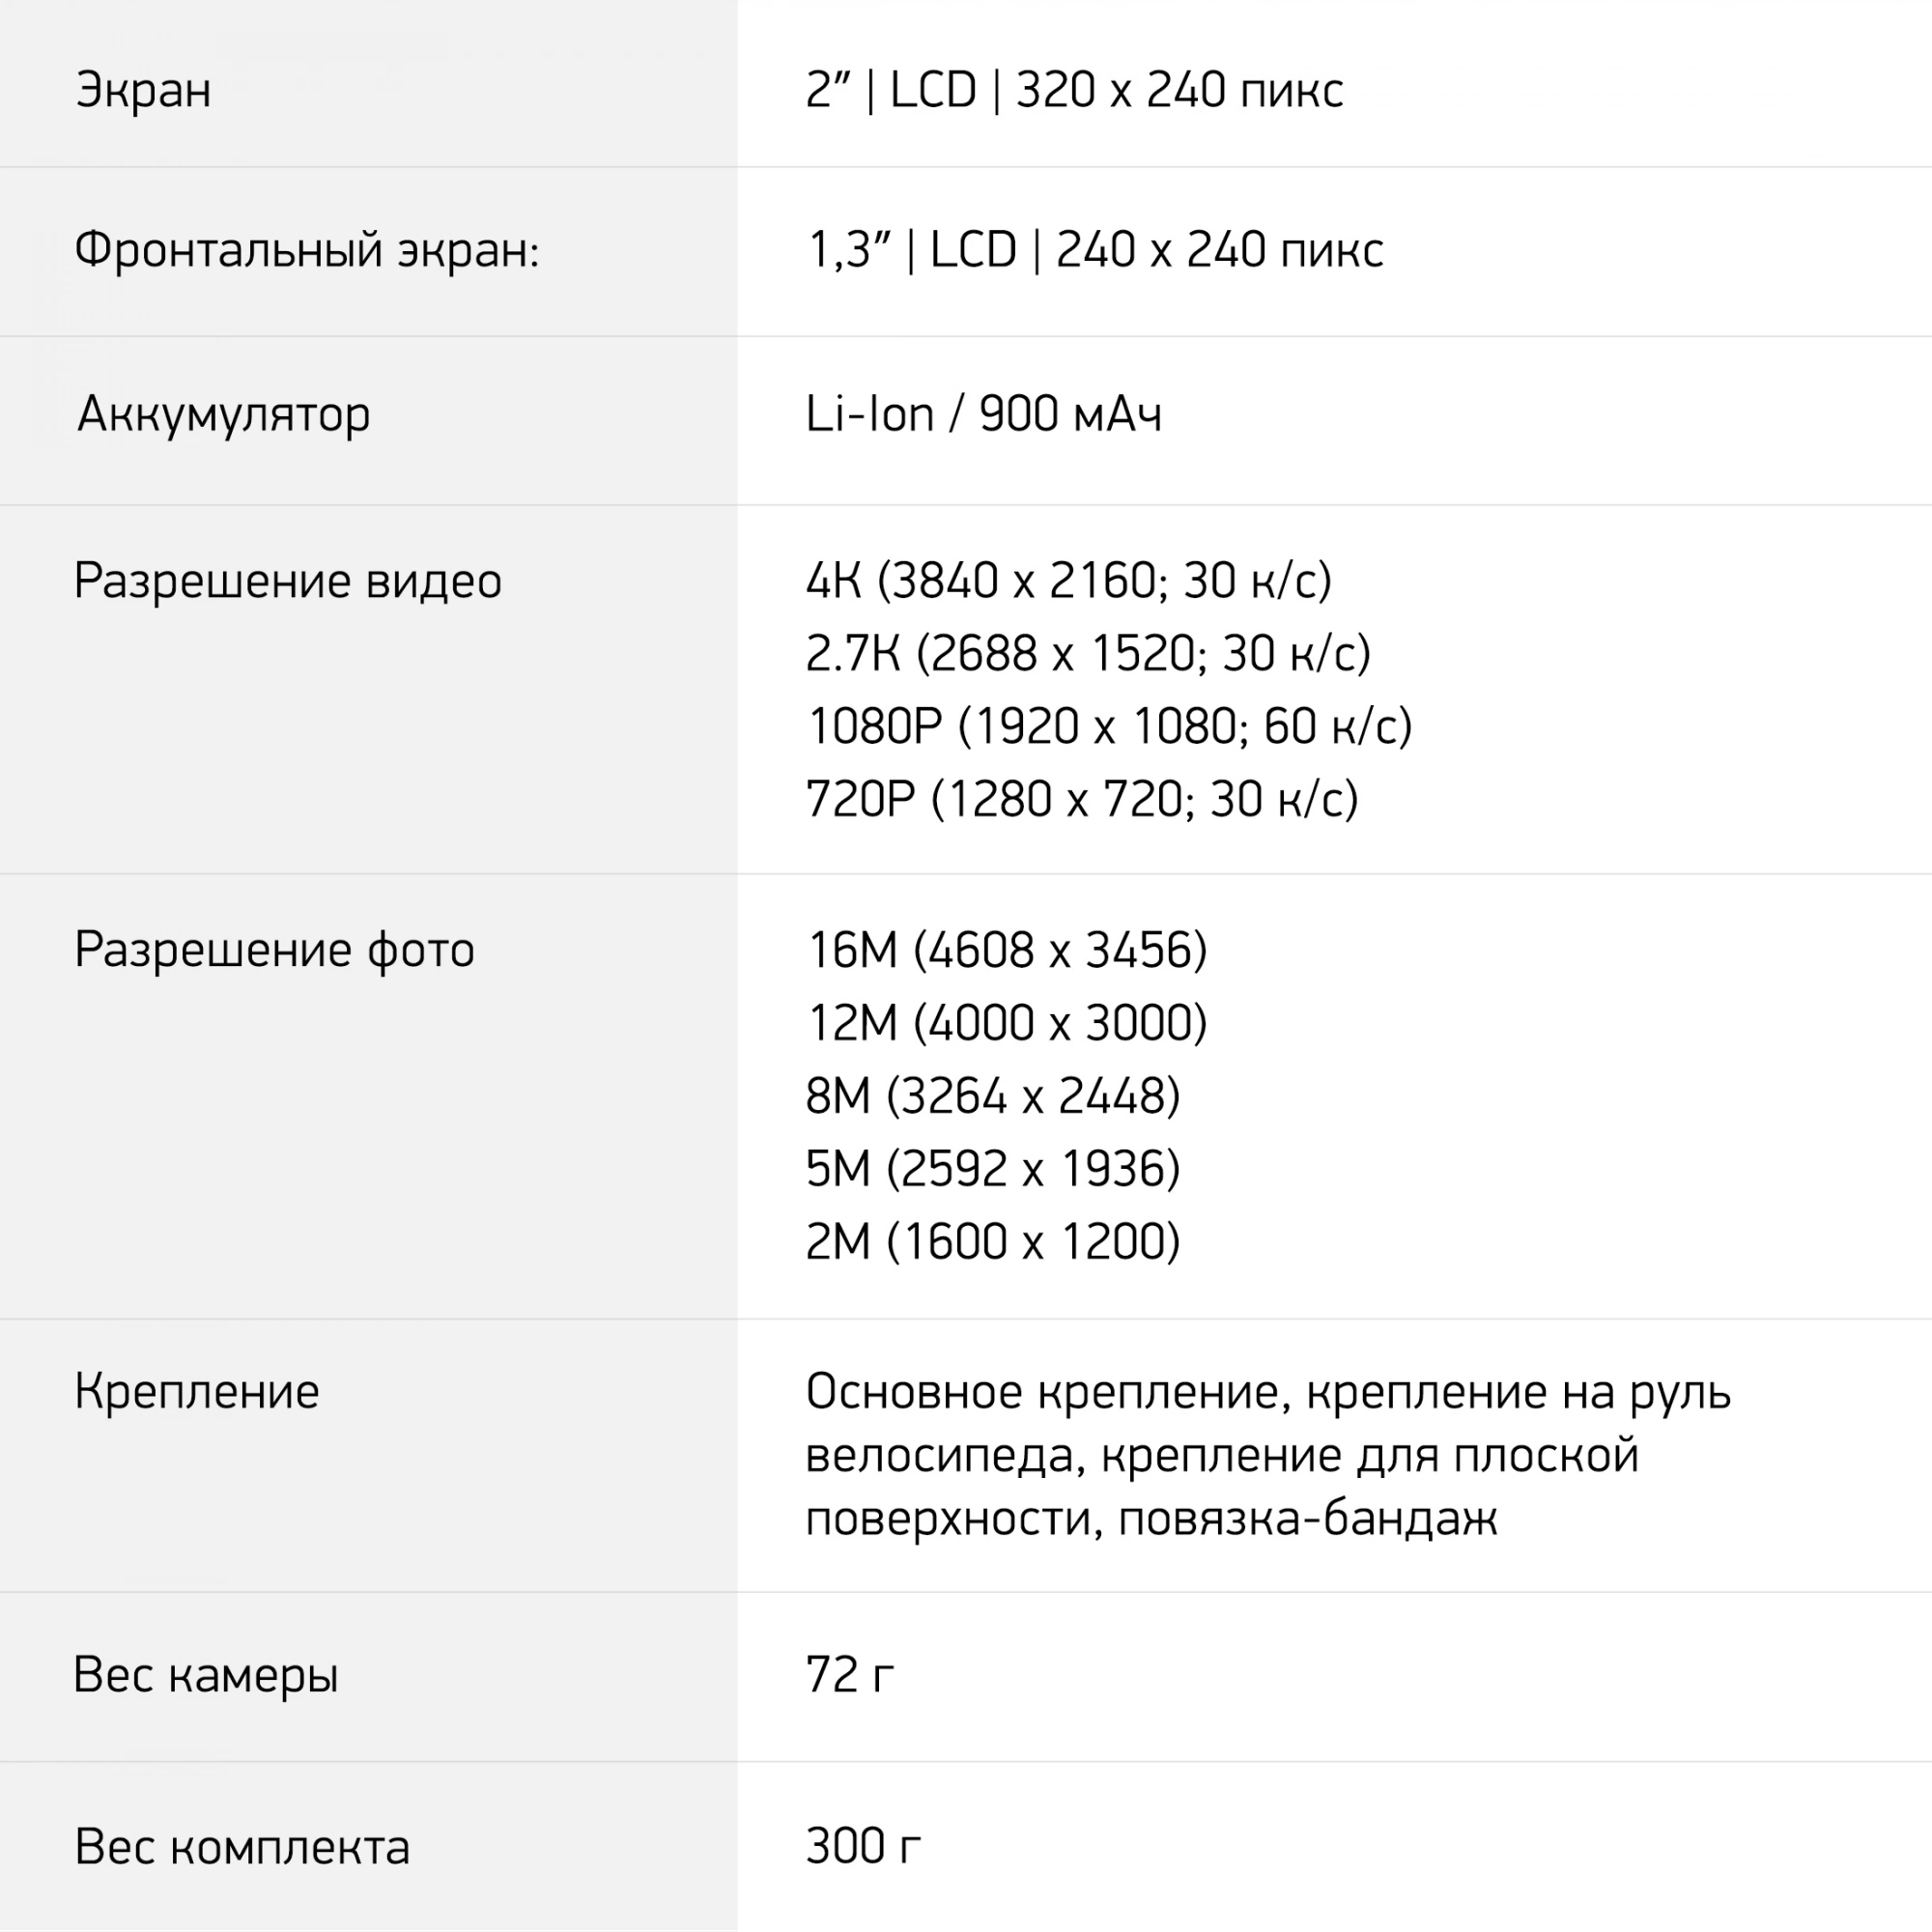Click the "Разрешение фото" label
Viewport: 1932px width, 1932px height.
pyautogui.click(x=274, y=950)
